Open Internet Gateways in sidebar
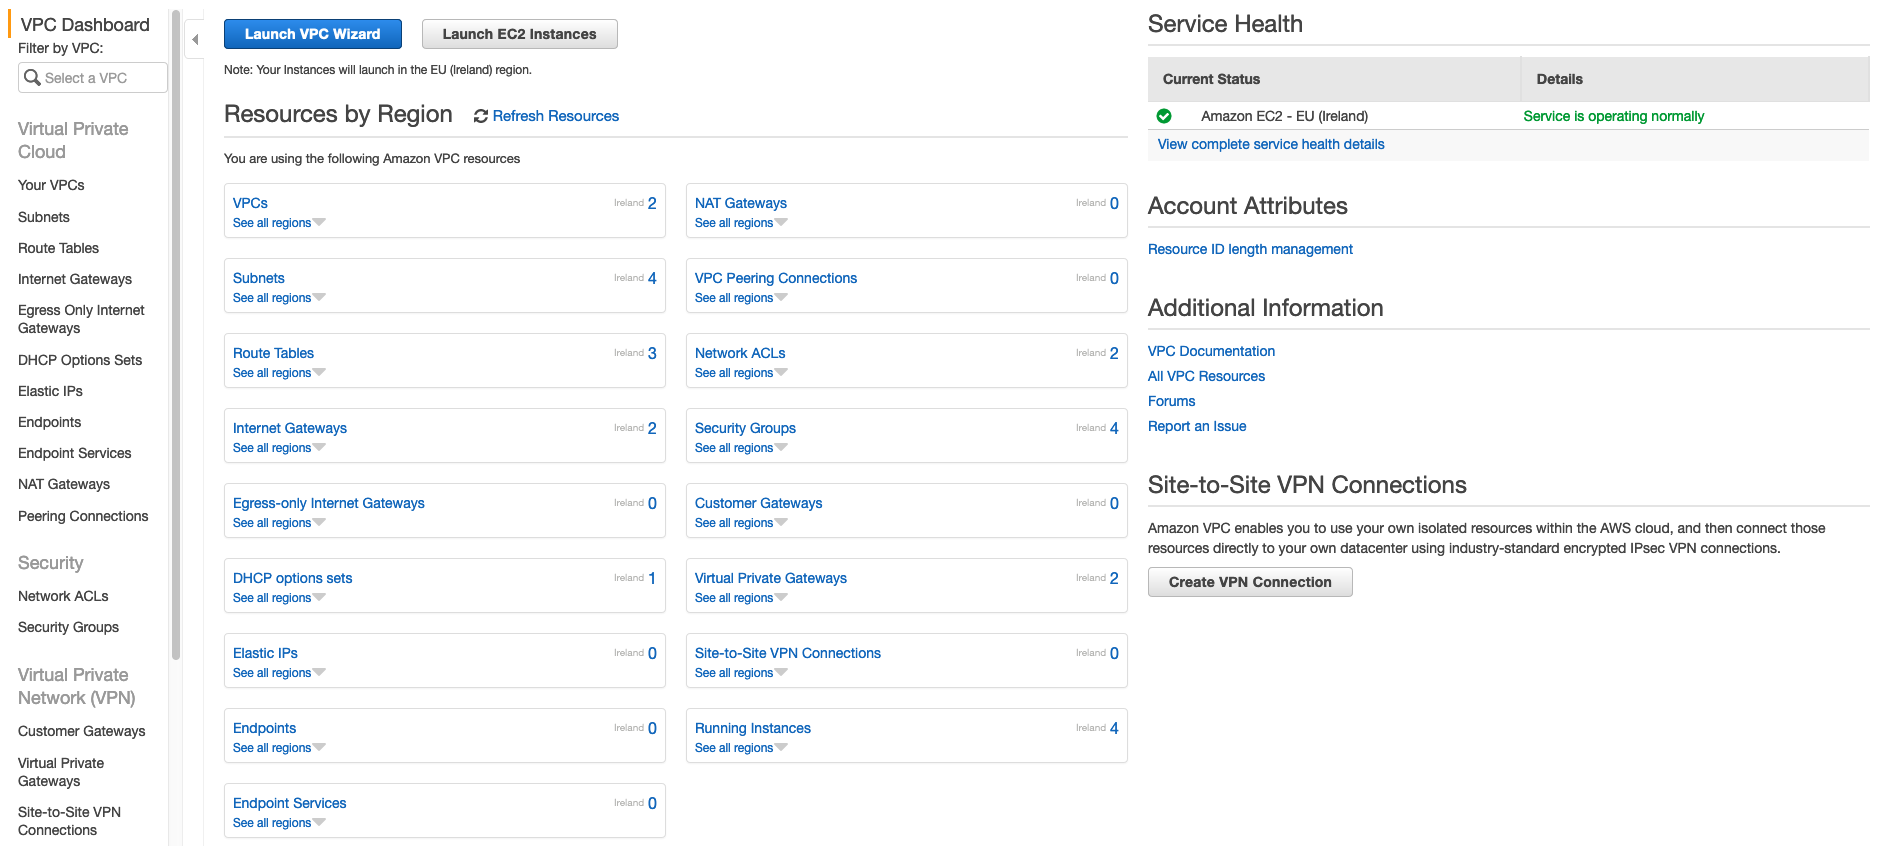 [x=75, y=279]
